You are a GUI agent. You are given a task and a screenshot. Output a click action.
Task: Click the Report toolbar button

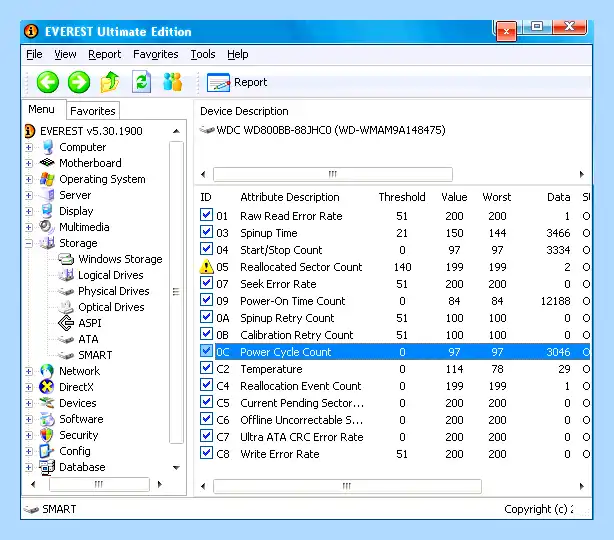pyautogui.click(x=237, y=82)
